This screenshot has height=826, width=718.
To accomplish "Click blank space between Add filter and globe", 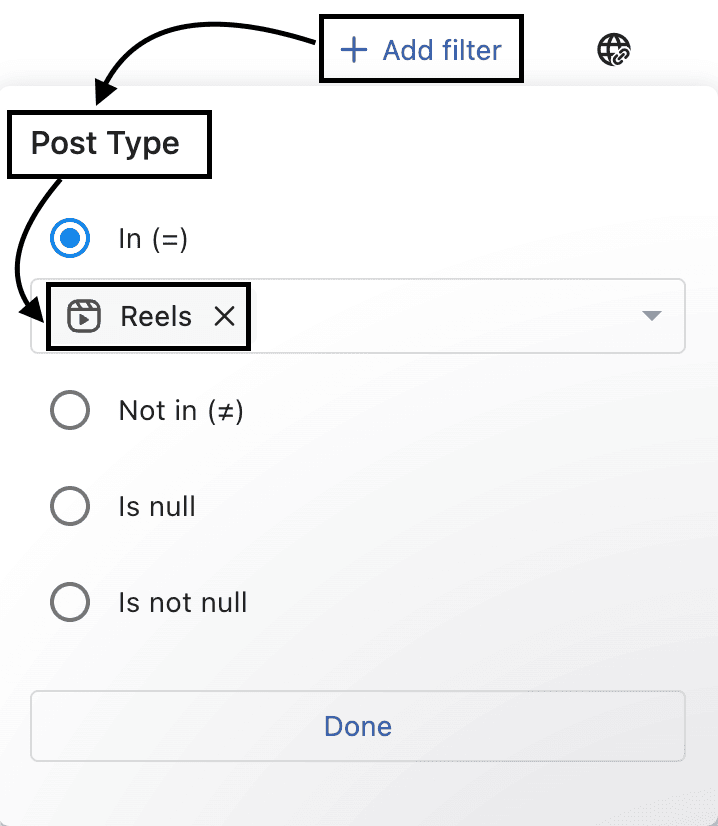I will click(560, 49).
